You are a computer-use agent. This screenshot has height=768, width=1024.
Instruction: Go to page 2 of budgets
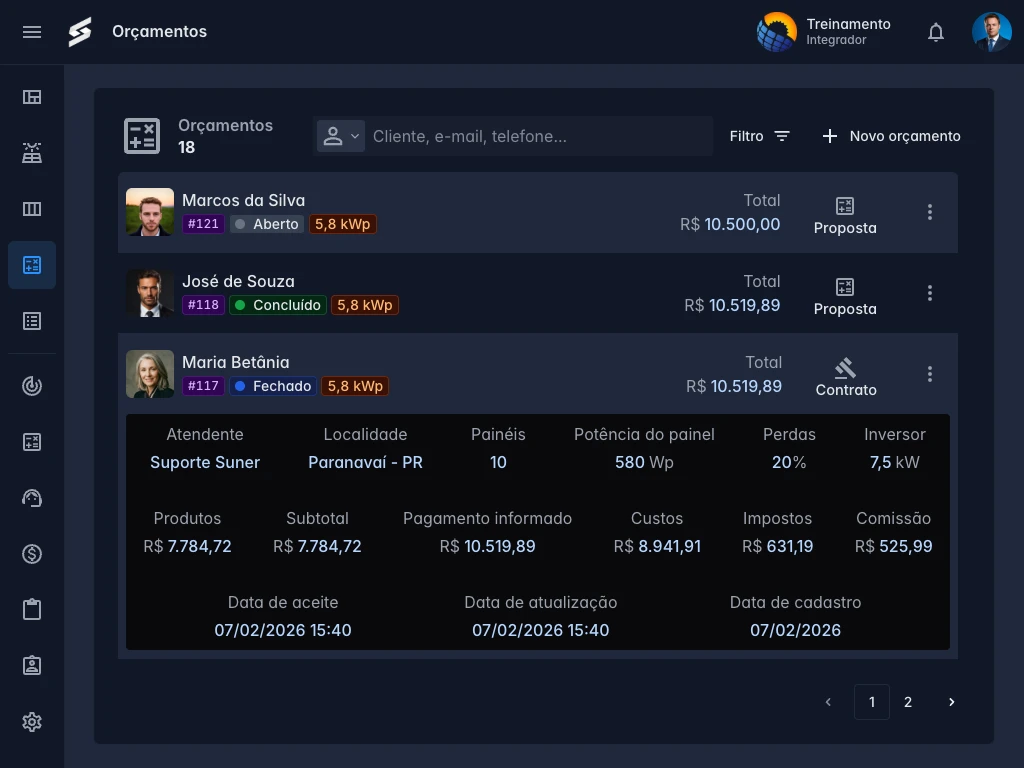click(908, 702)
